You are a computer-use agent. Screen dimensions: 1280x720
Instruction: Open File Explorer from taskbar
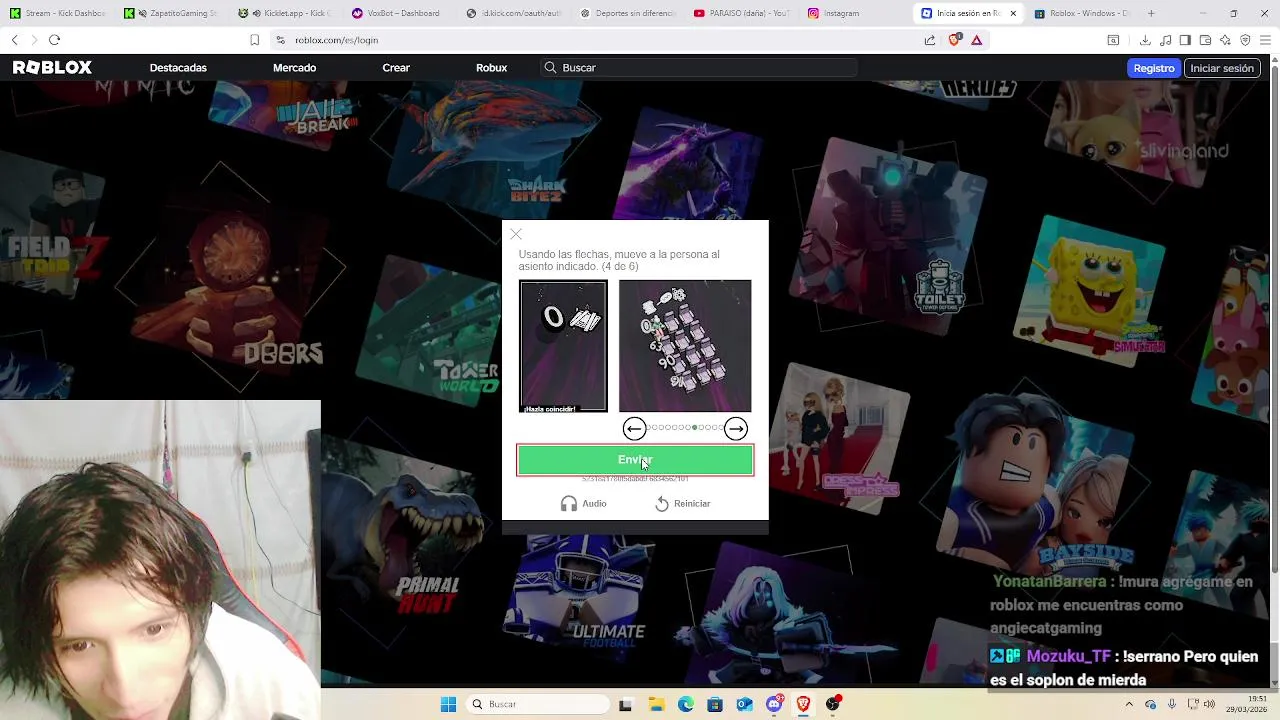click(657, 704)
